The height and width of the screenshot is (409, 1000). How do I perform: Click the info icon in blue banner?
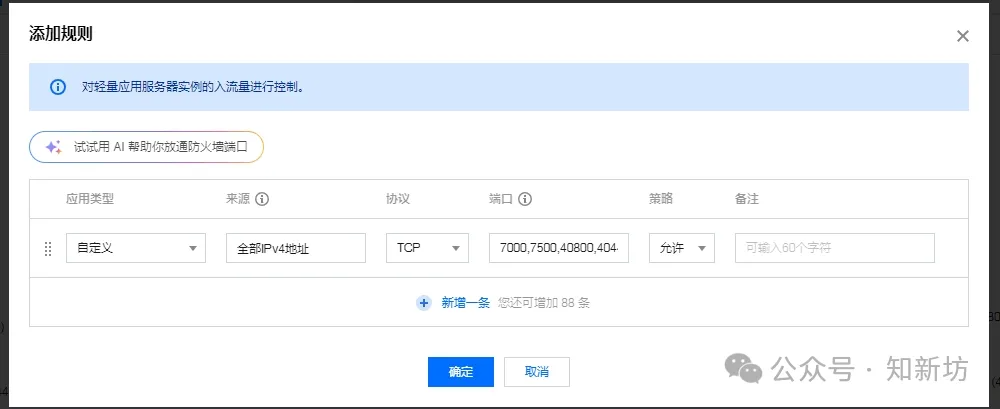click(x=58, y=87)
